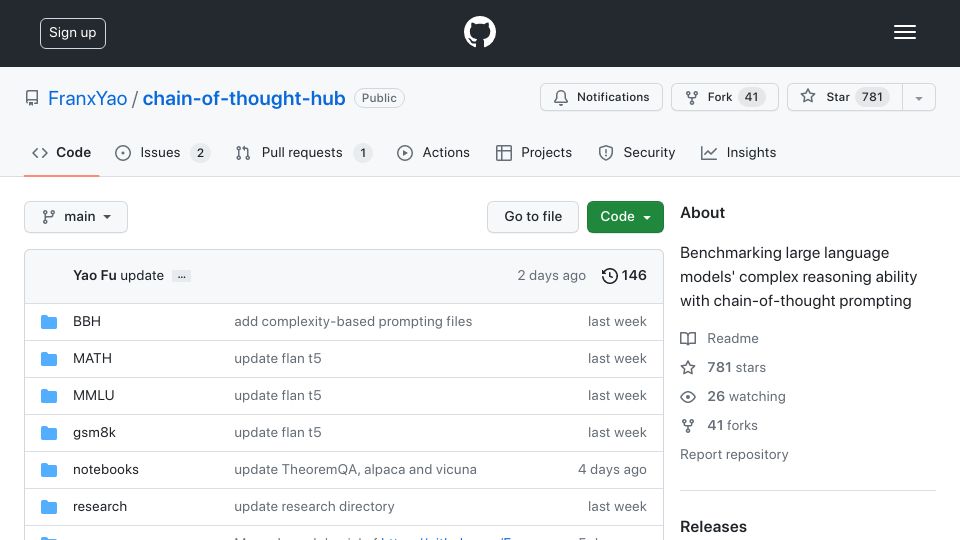Click the '4 days ago' notebooks timestamp
The width and height of the screenshot is (960, 540).
[x=612, y=470]
